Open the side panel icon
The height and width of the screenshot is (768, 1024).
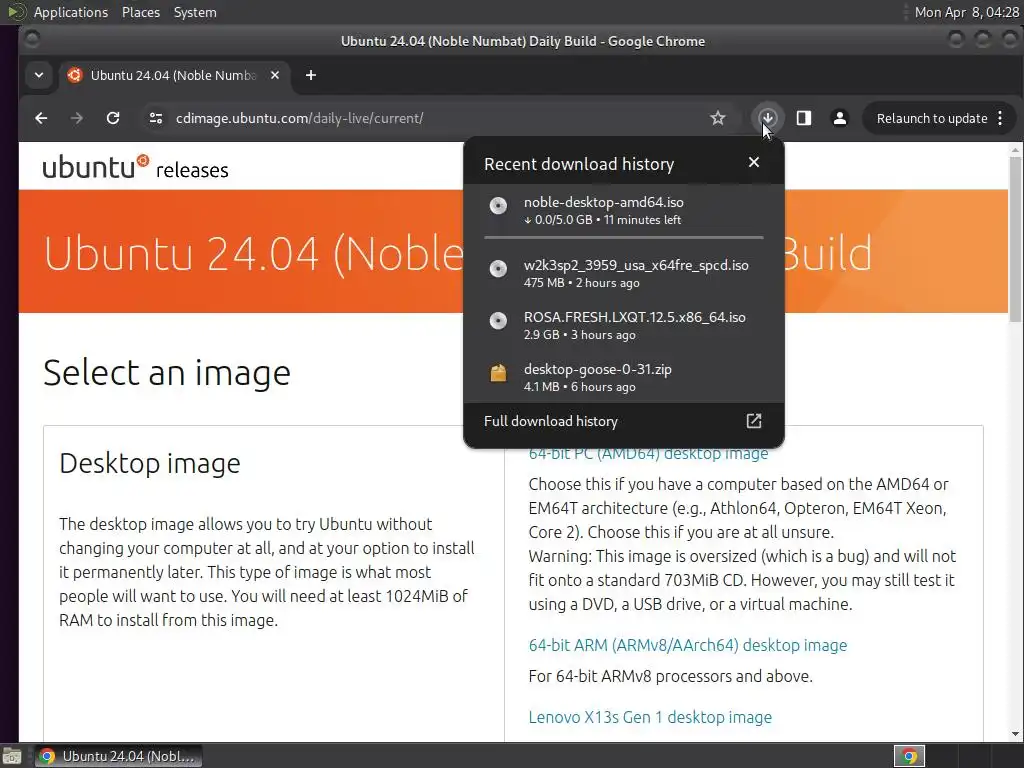point(804,118)
